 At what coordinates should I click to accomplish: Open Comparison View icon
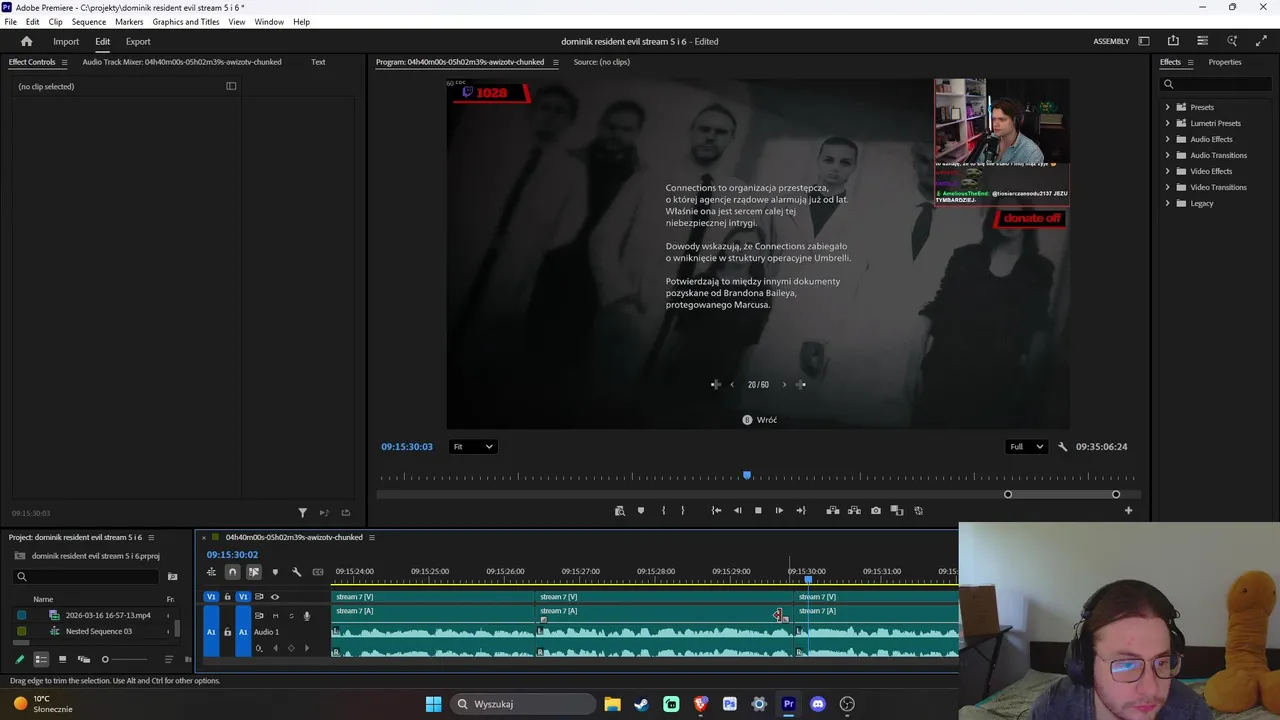click(x=897, y=510)
